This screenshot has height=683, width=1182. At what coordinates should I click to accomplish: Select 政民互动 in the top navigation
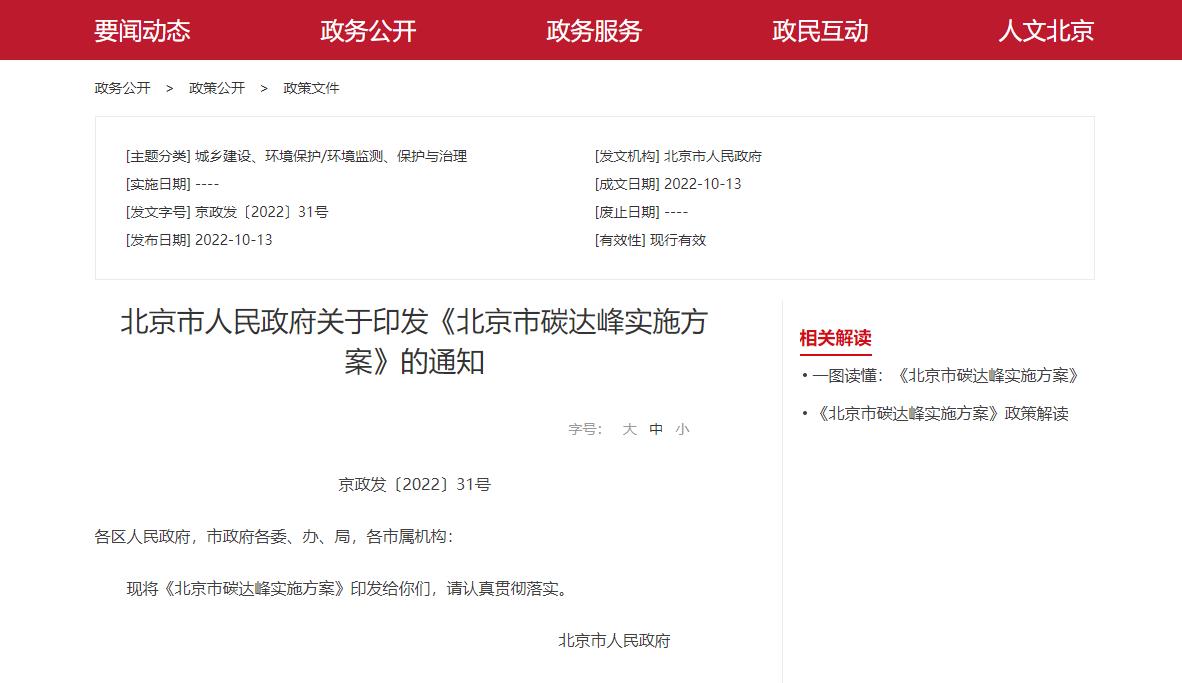(820, 31)
